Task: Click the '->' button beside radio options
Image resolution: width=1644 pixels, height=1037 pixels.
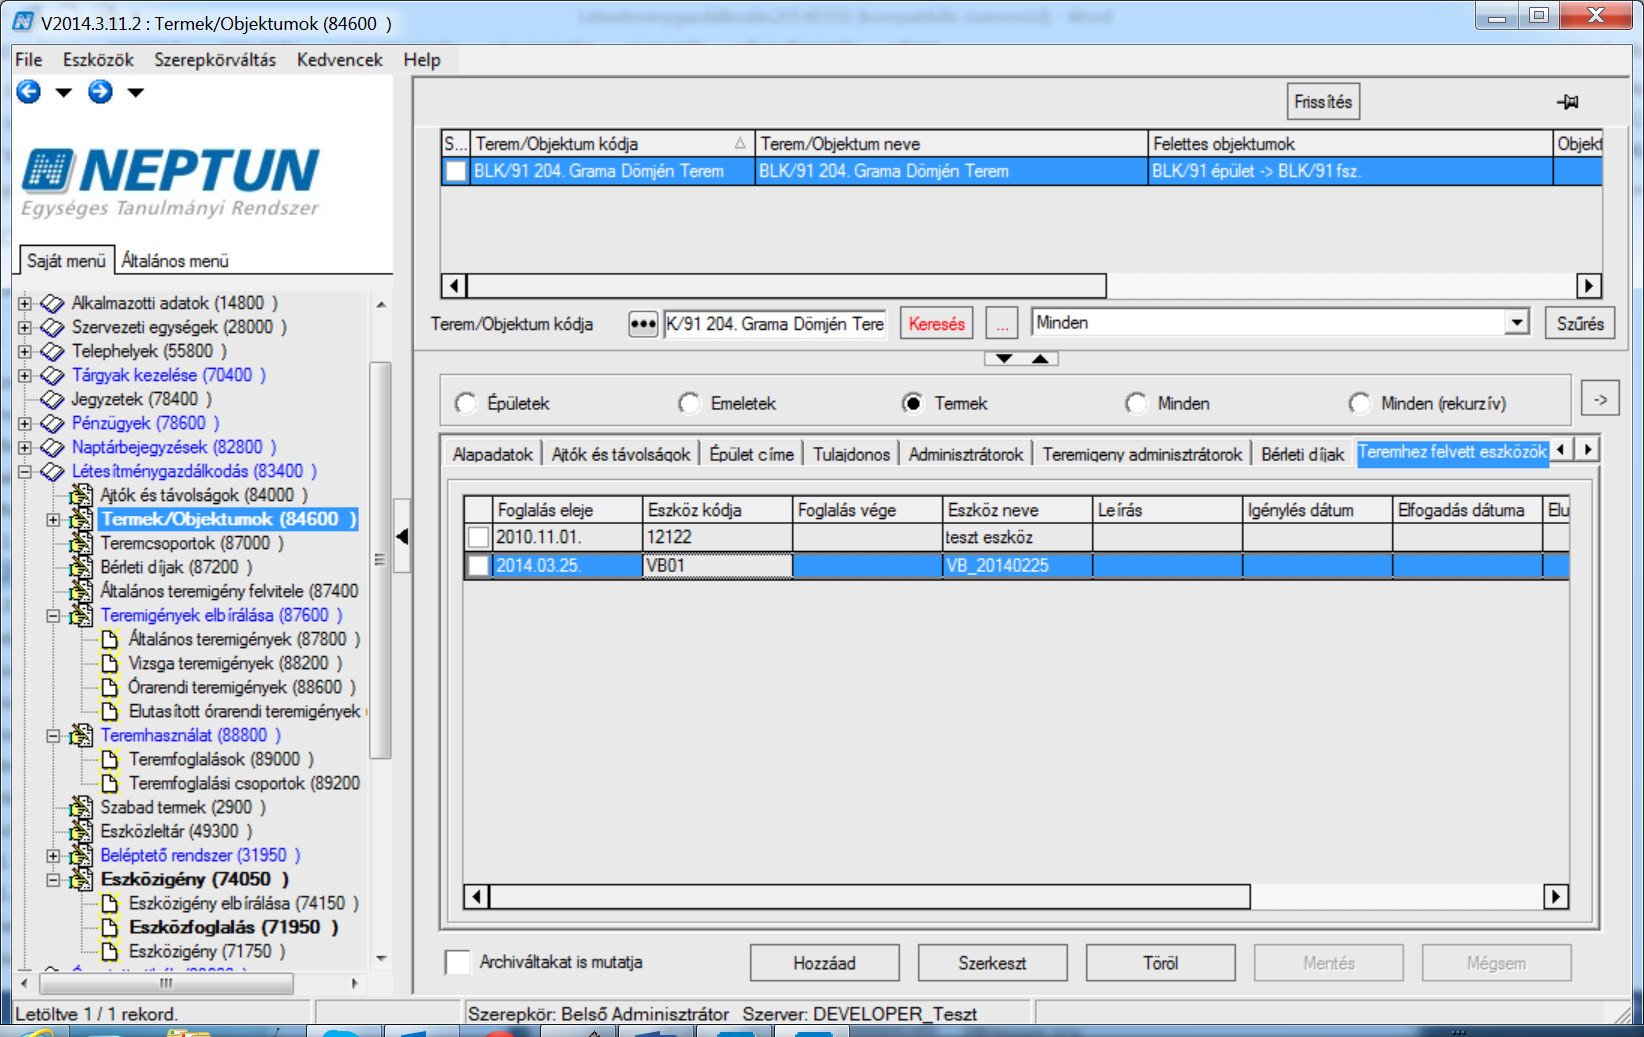Action: (1600, 399)
